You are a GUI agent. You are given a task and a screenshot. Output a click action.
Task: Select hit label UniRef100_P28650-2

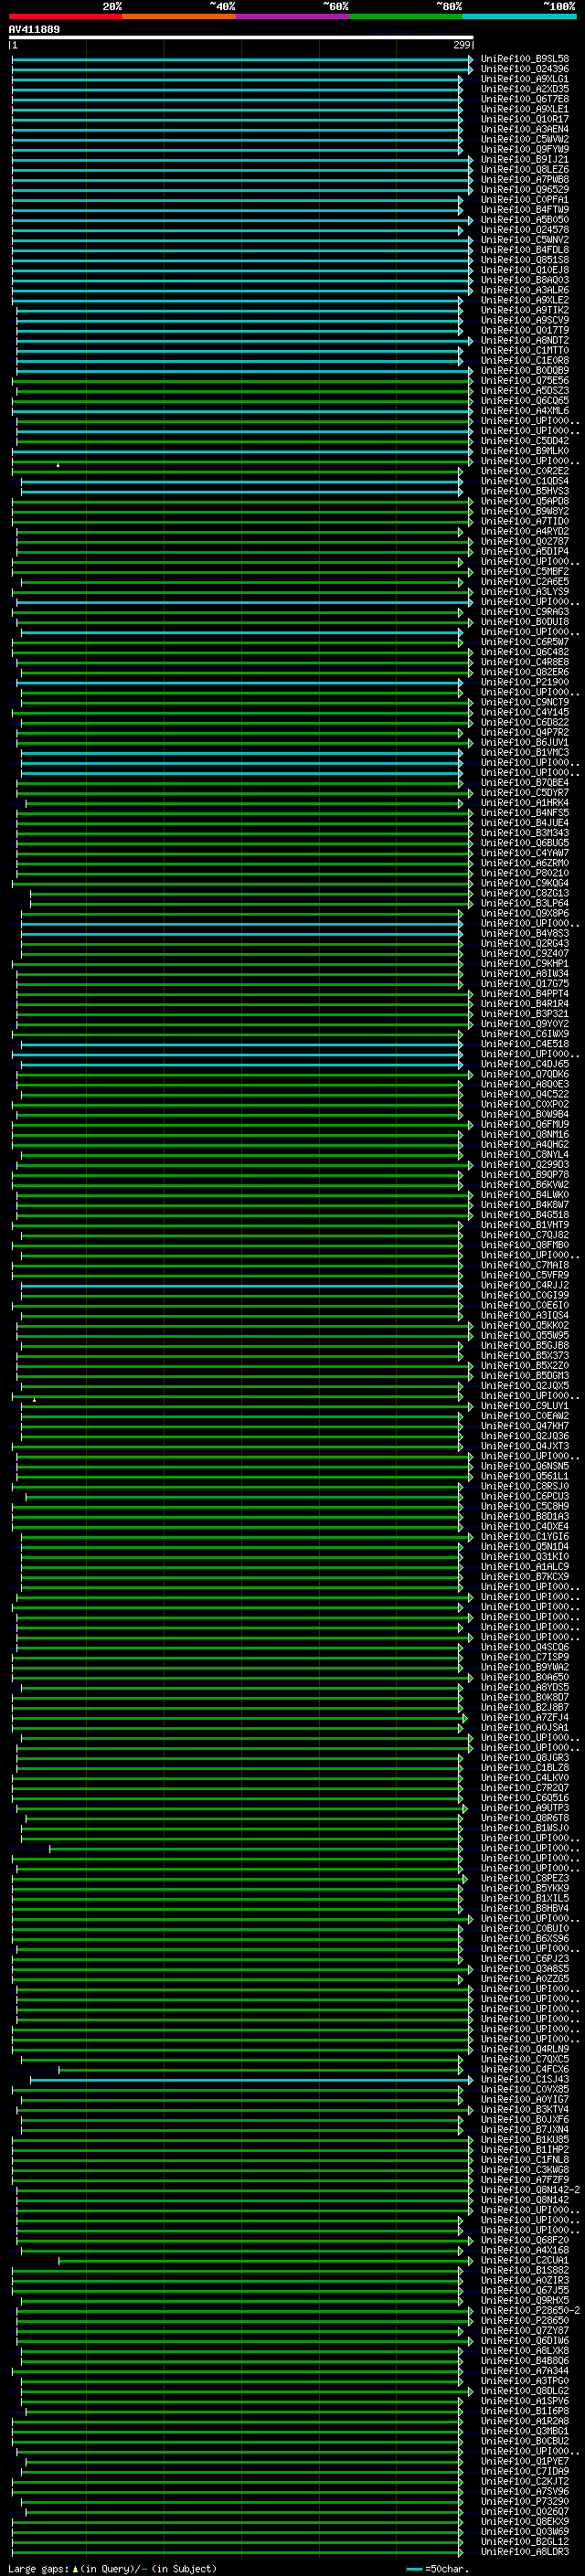click(530, 2311)
